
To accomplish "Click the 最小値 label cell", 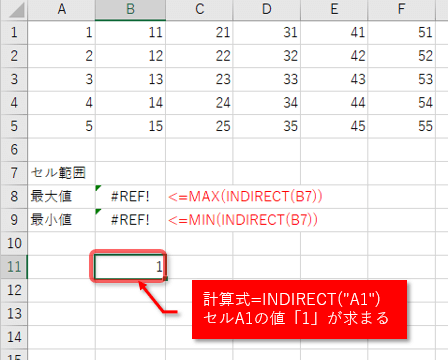I will click(61, 220).
